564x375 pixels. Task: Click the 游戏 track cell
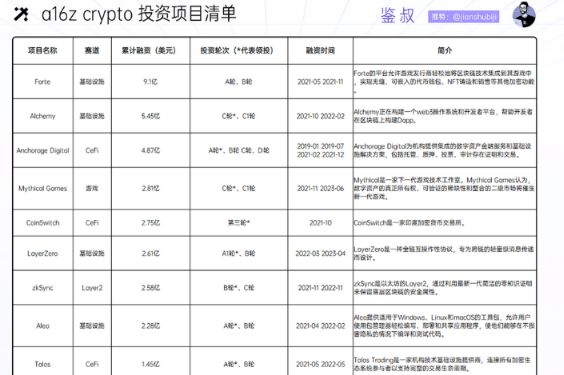click(x=92, y=188)
